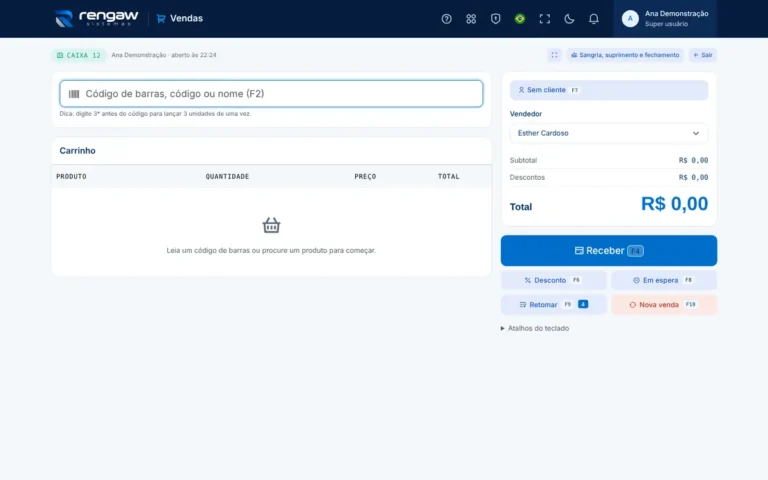This screenshot has height=480, width=768.
Task: Click the PRODUTO column header
Action: tap(71, 176)
